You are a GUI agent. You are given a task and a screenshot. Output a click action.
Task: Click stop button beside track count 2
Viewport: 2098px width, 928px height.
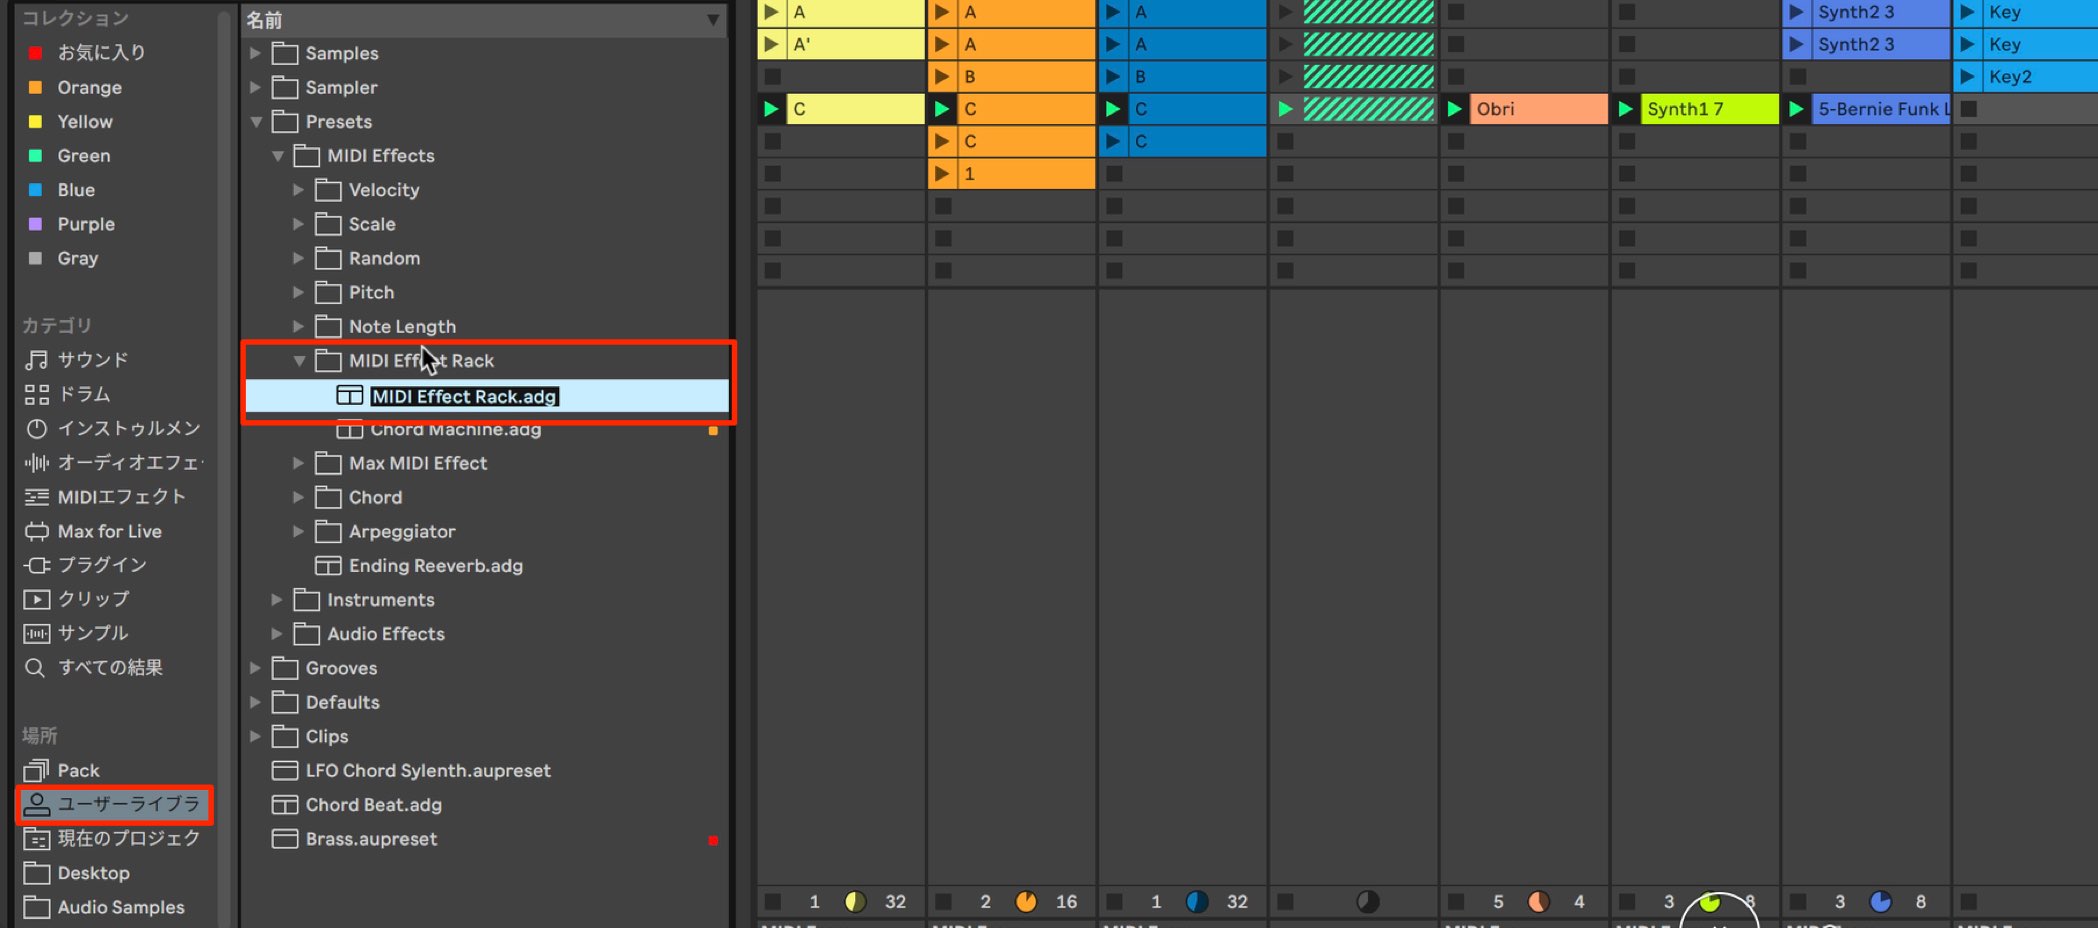click(x=943, y=902)
